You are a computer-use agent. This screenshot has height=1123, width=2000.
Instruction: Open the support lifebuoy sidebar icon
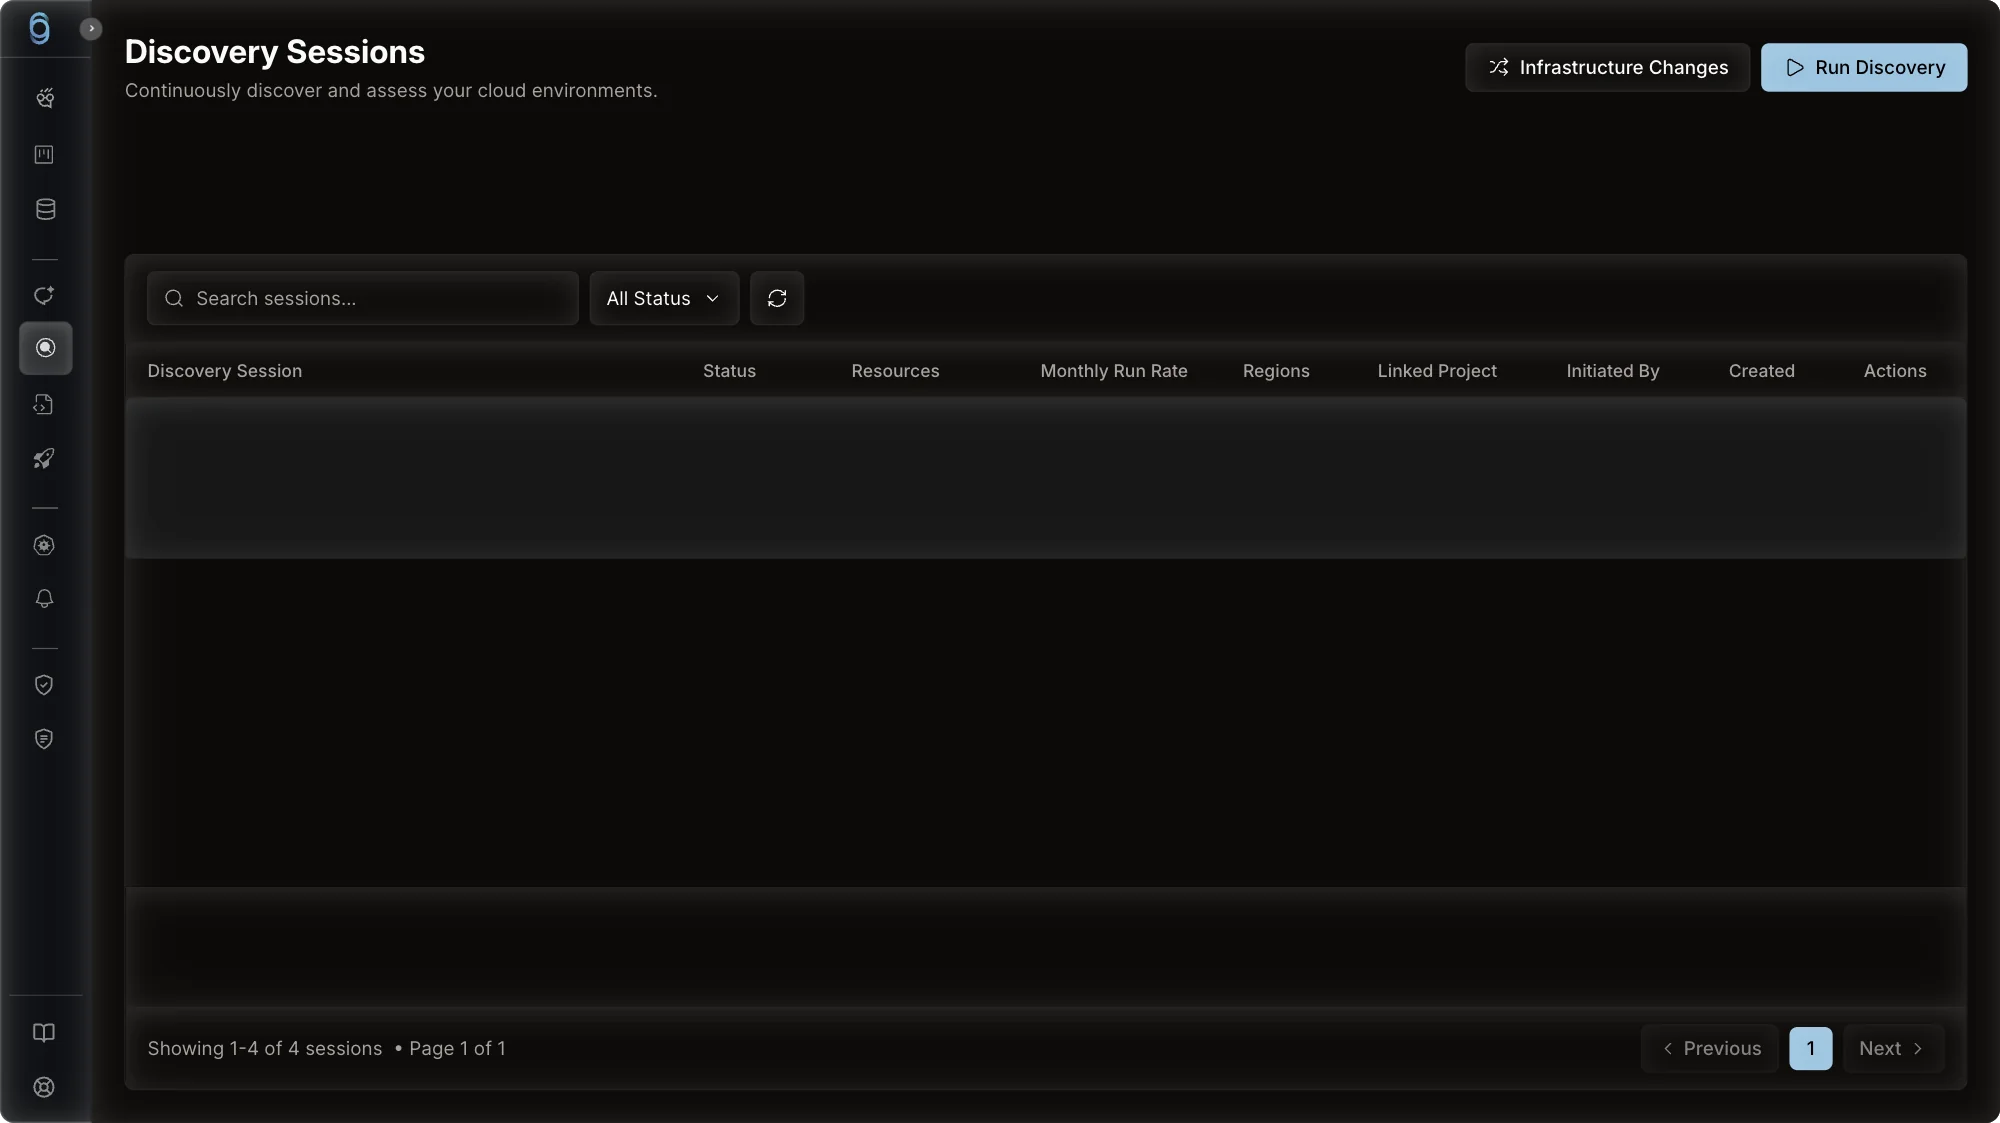[45, 1087]
